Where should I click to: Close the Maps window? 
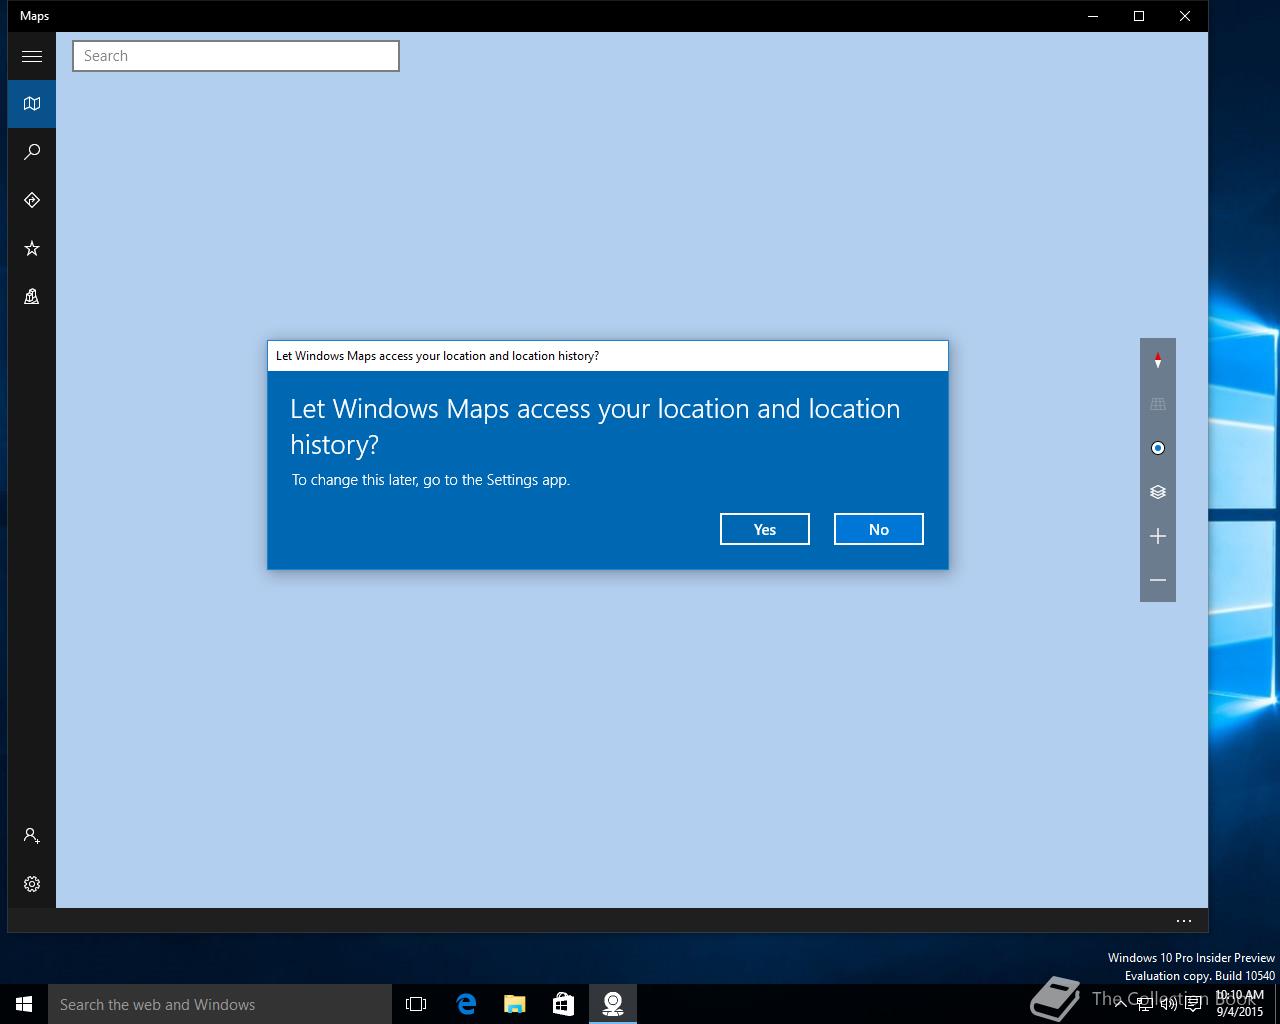coord(1185,16)
